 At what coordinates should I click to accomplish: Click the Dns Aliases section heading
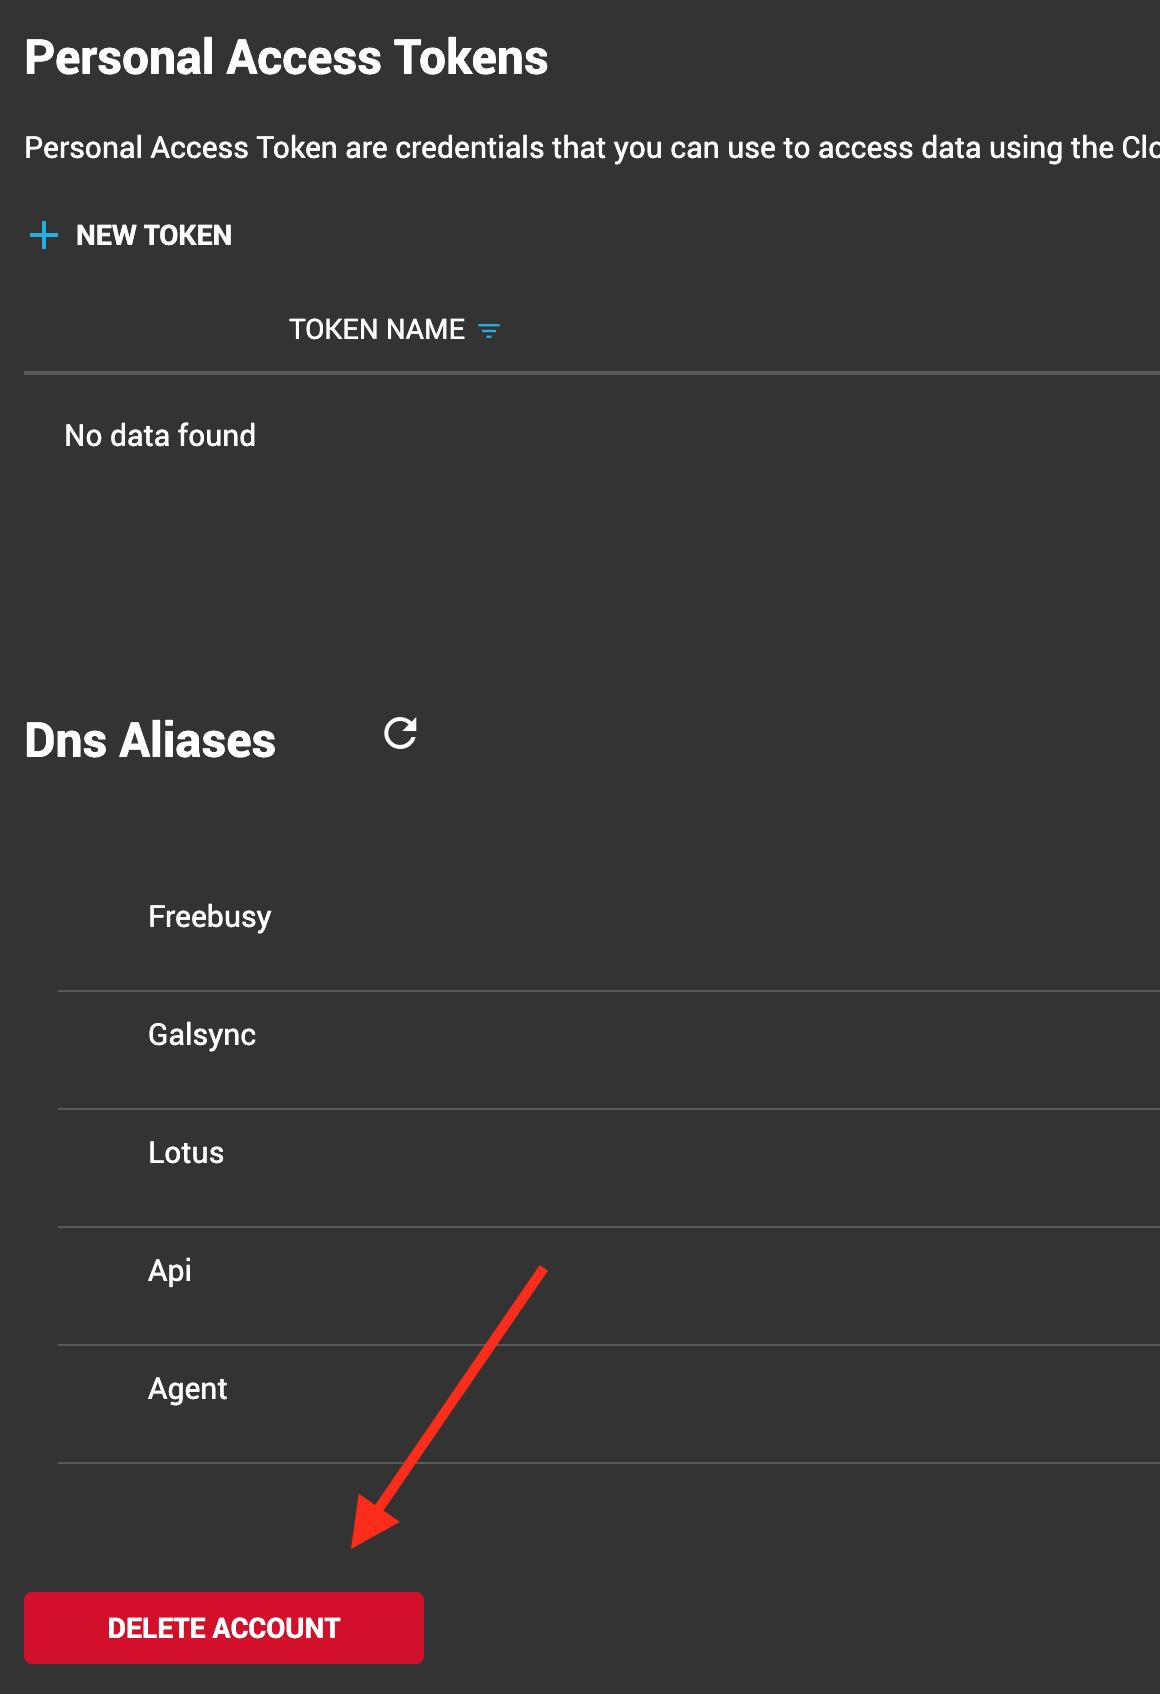coord(150,741)
